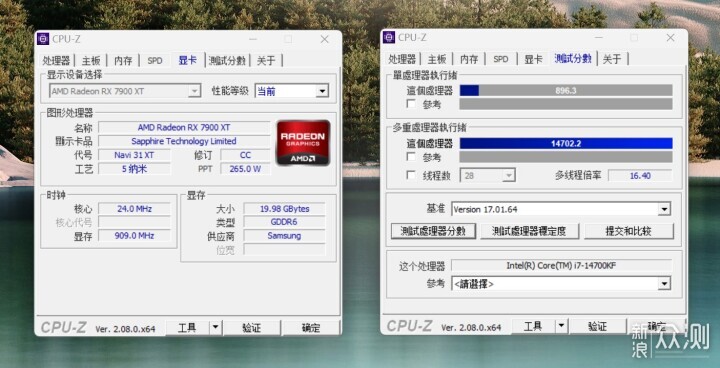This screenshot has width=720, height=368.
Task: Click the PPT value 265.0 W
Action: tap(246, 169)
